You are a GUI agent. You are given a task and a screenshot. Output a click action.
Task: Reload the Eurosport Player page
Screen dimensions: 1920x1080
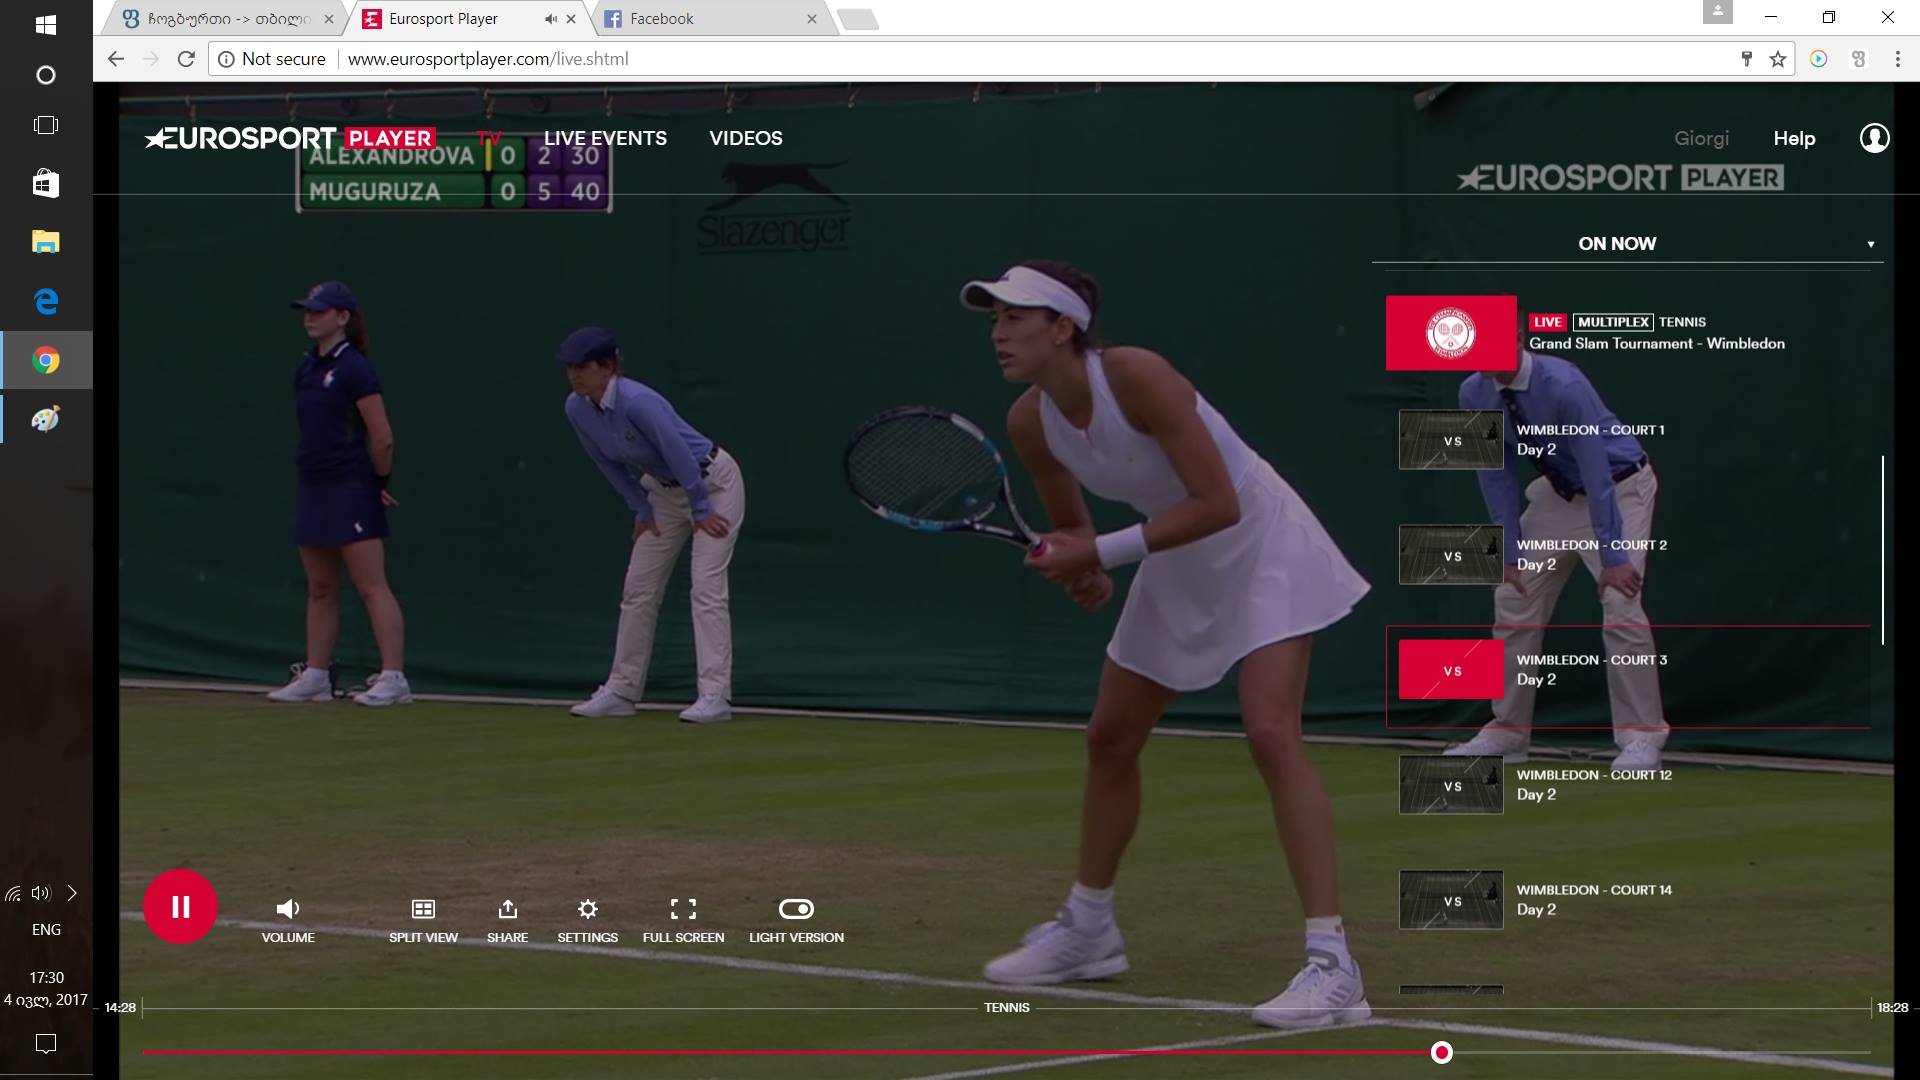pyautogui.click(x=186, y=59)
